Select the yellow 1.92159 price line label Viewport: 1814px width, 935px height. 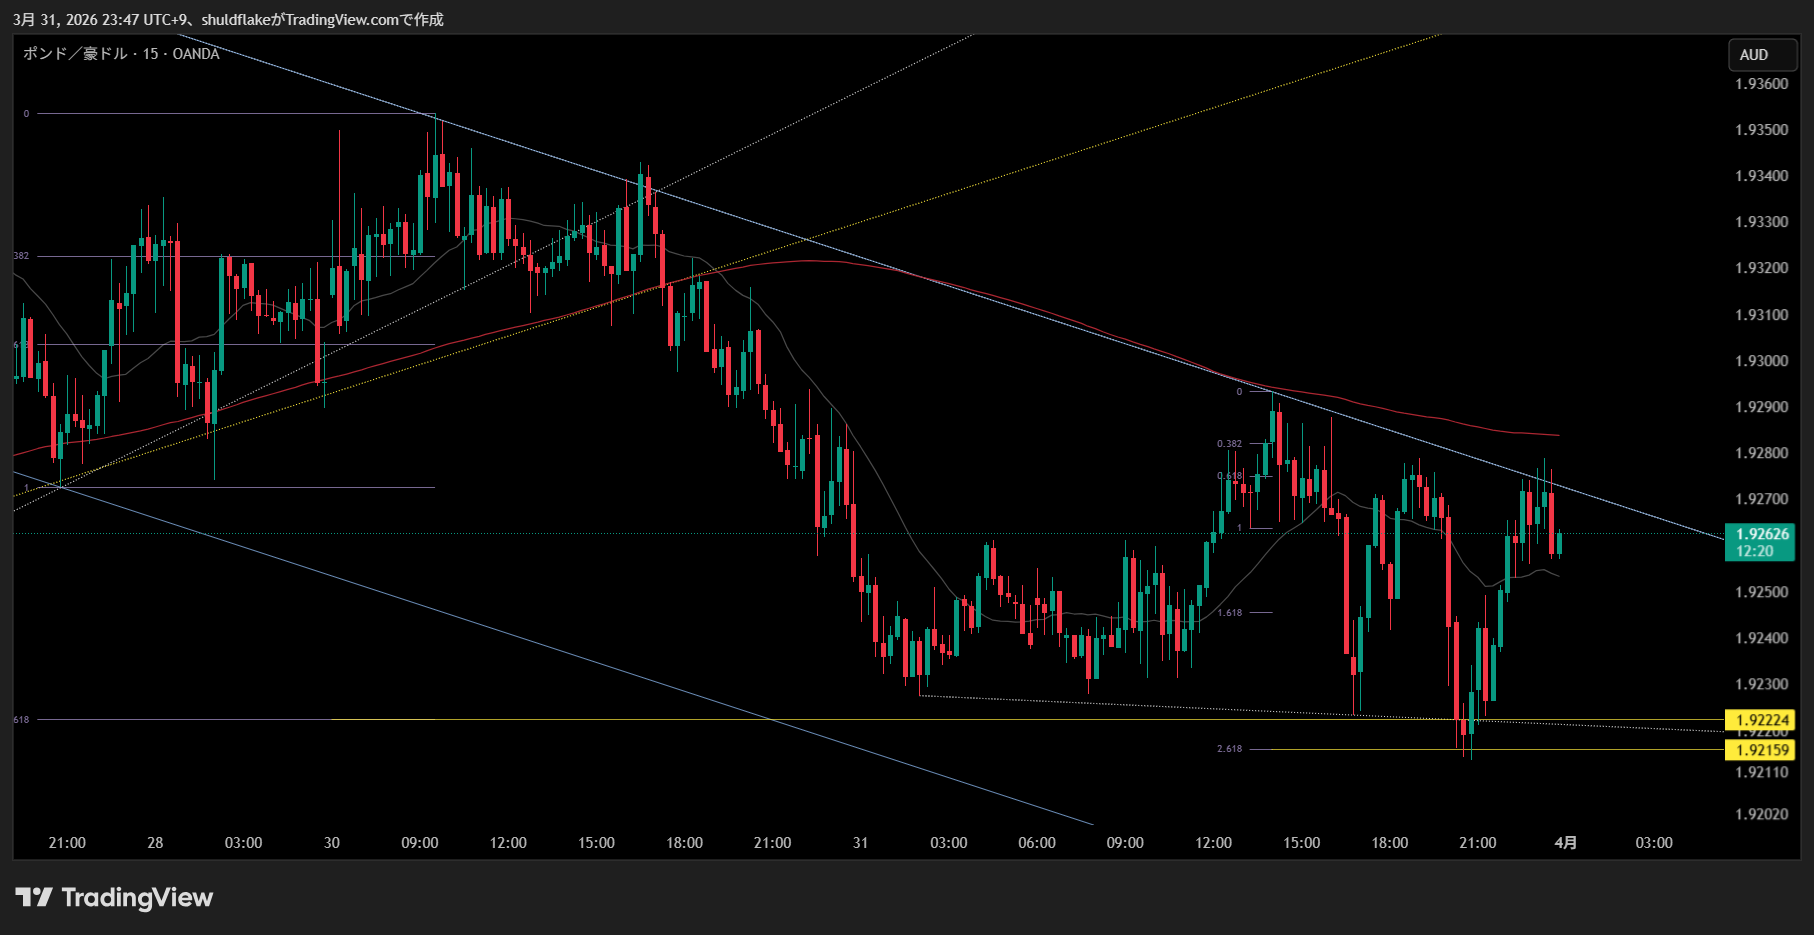pos(1761,750)
